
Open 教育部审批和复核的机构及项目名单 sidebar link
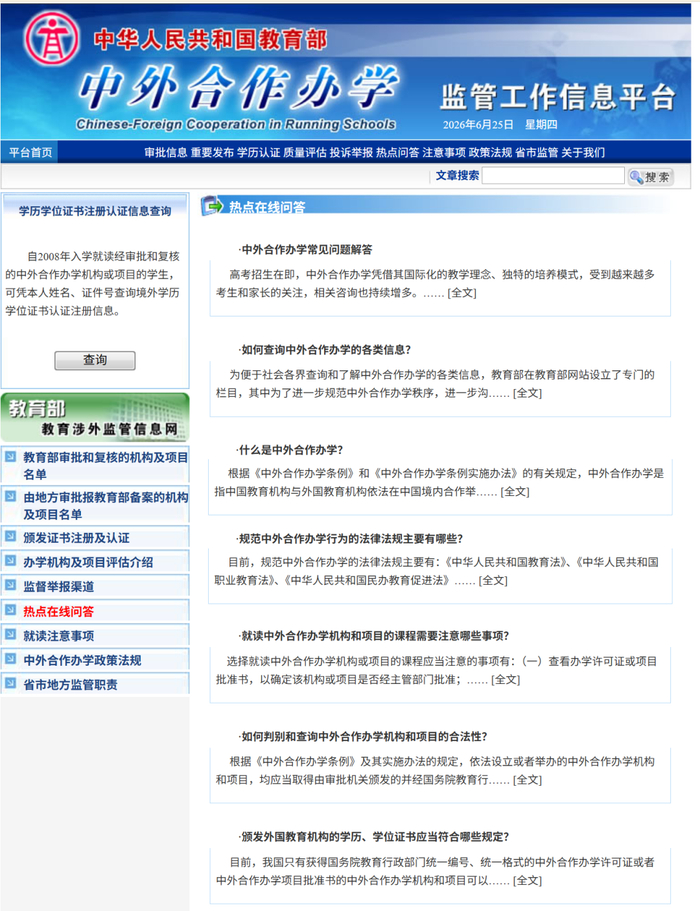point(105,465)
